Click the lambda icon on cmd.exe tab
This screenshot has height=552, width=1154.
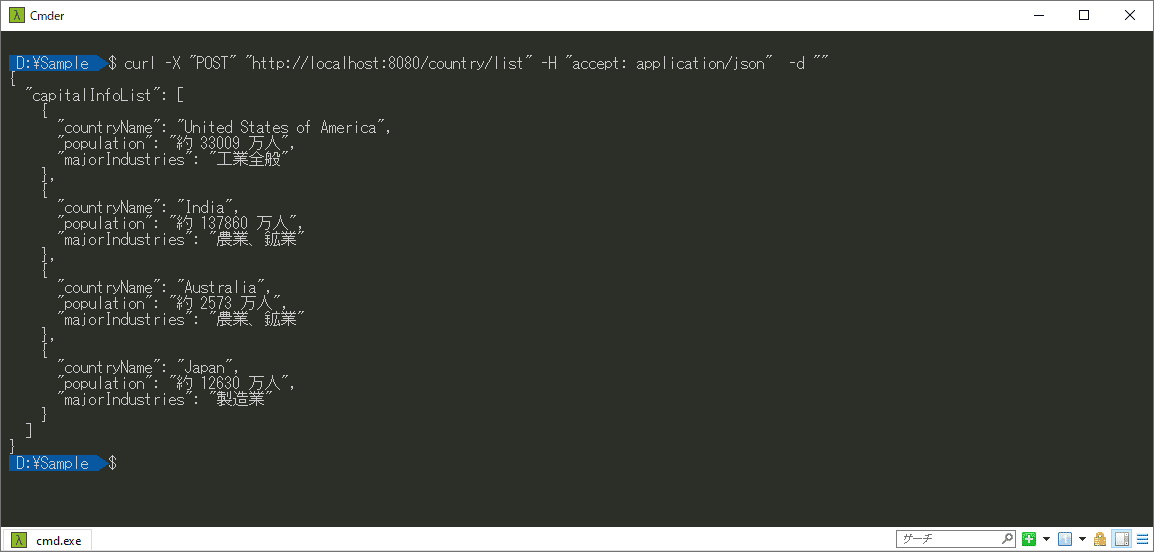coord(19,540)
